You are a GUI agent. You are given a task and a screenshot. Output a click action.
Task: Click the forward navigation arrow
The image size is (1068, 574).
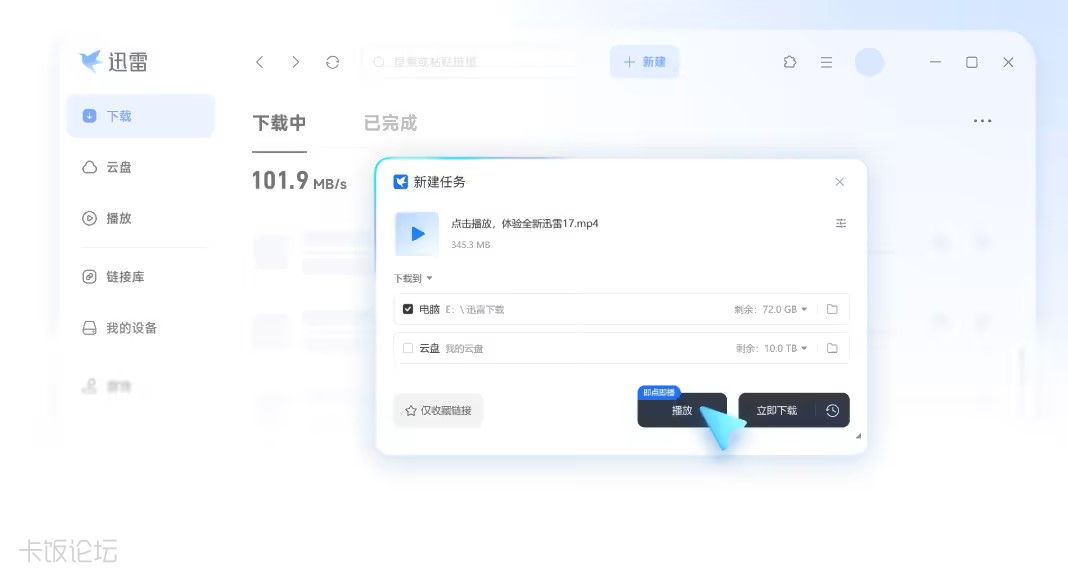[296, 62]
